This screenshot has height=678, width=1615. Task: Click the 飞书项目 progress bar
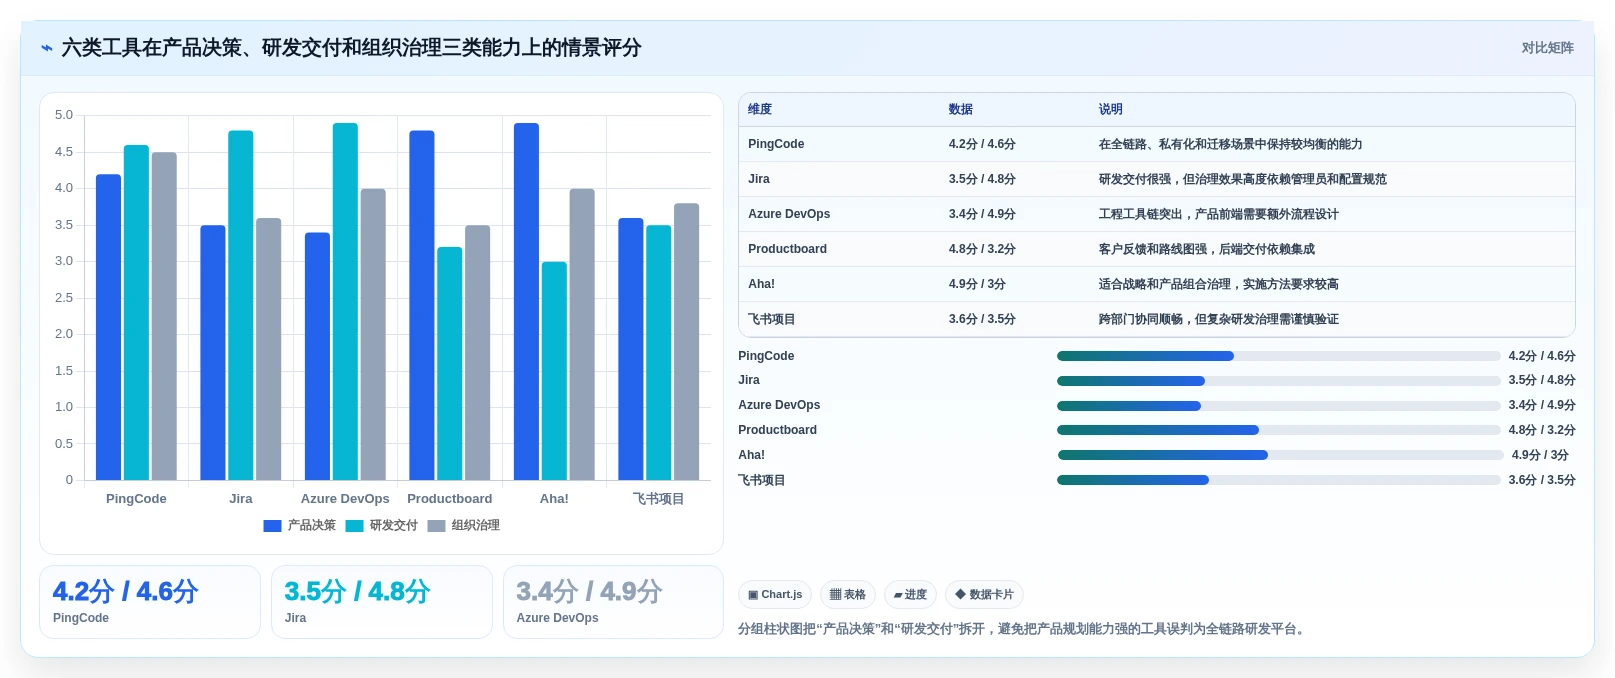pos(1279,481)
